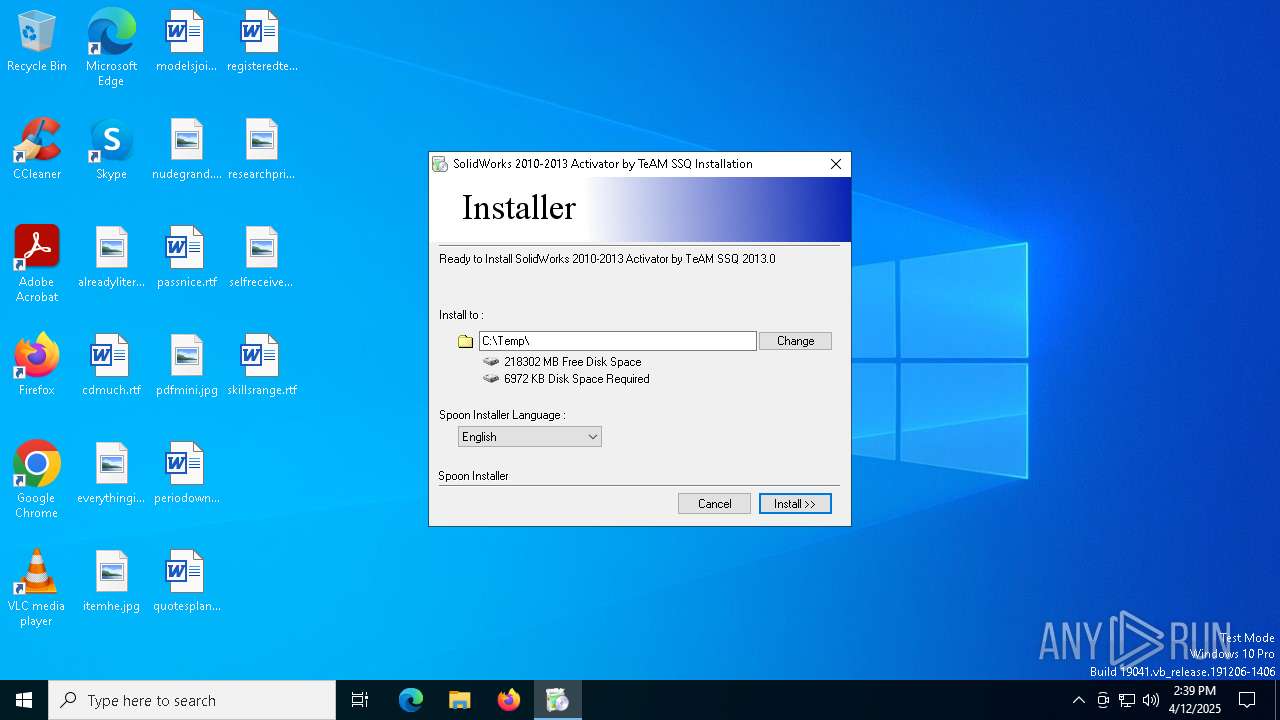Open Edge from the taskbar

click(x=411, y=700)
